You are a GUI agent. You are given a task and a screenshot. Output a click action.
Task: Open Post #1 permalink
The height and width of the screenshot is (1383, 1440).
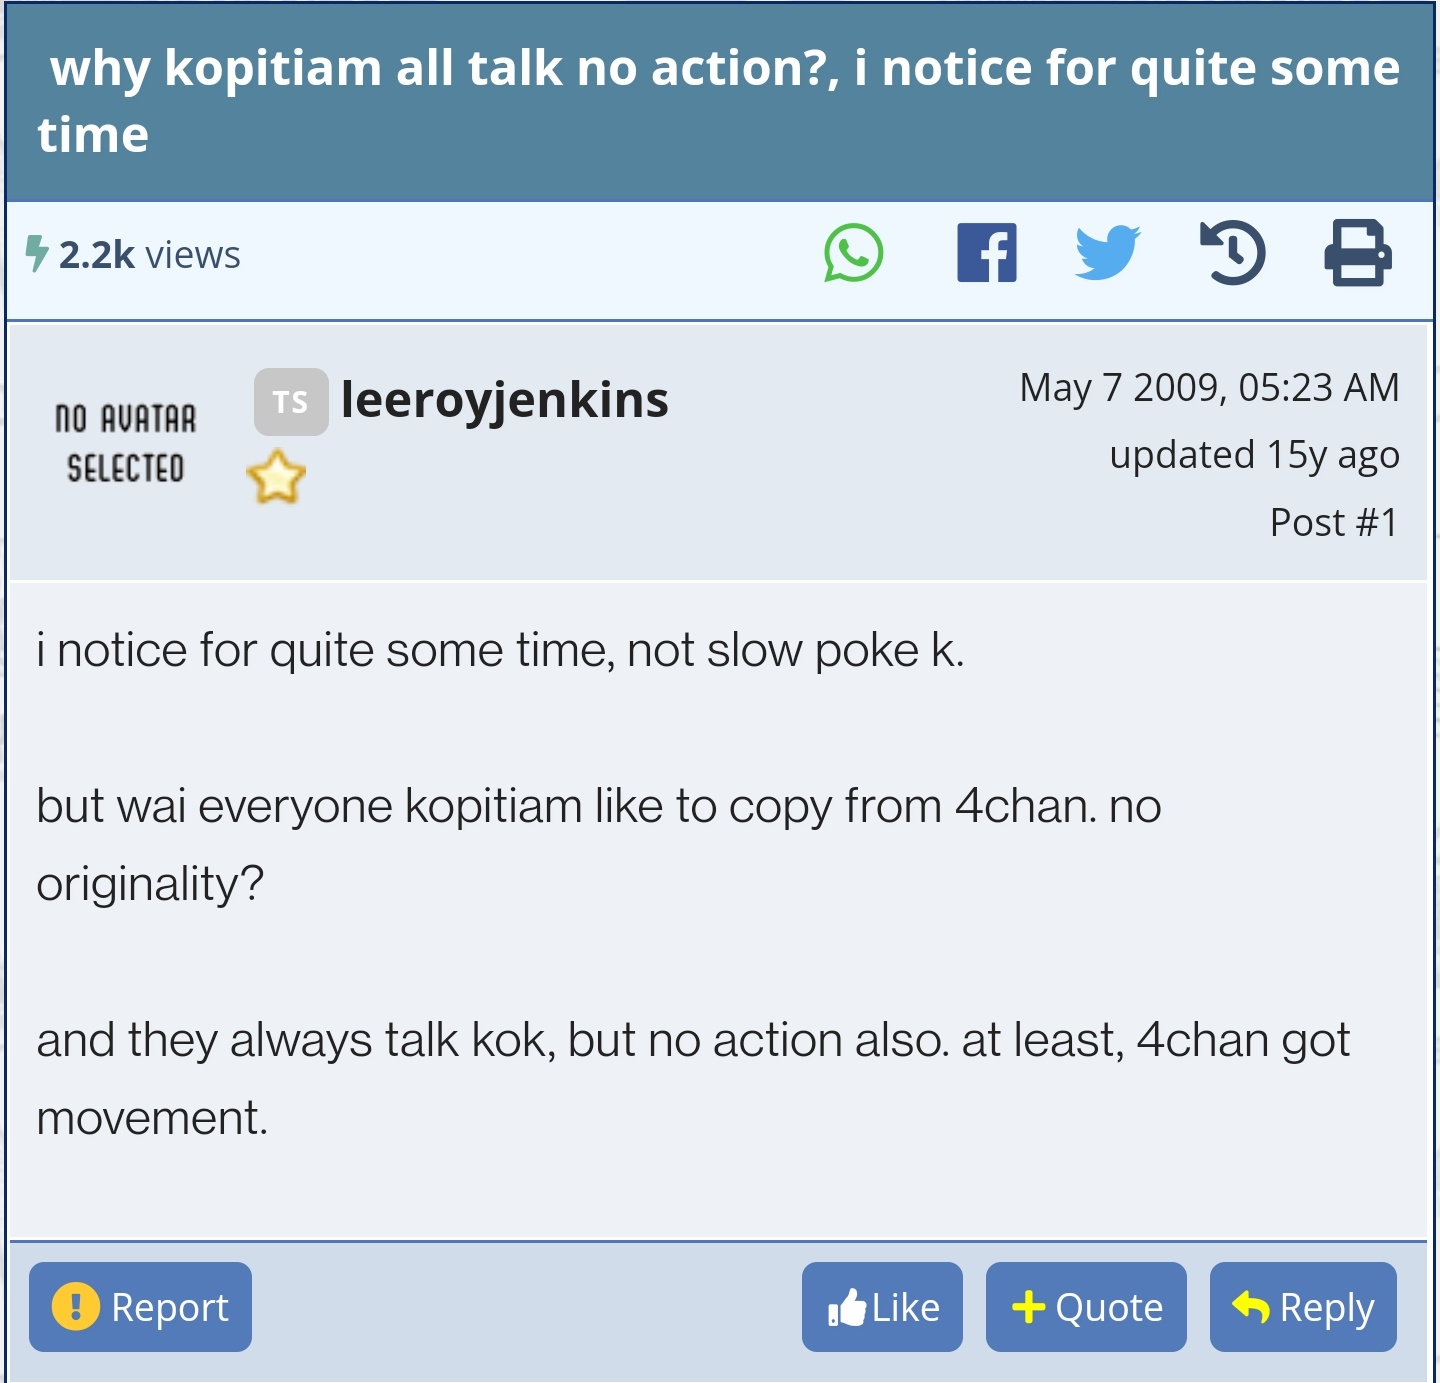[1334, 522]
